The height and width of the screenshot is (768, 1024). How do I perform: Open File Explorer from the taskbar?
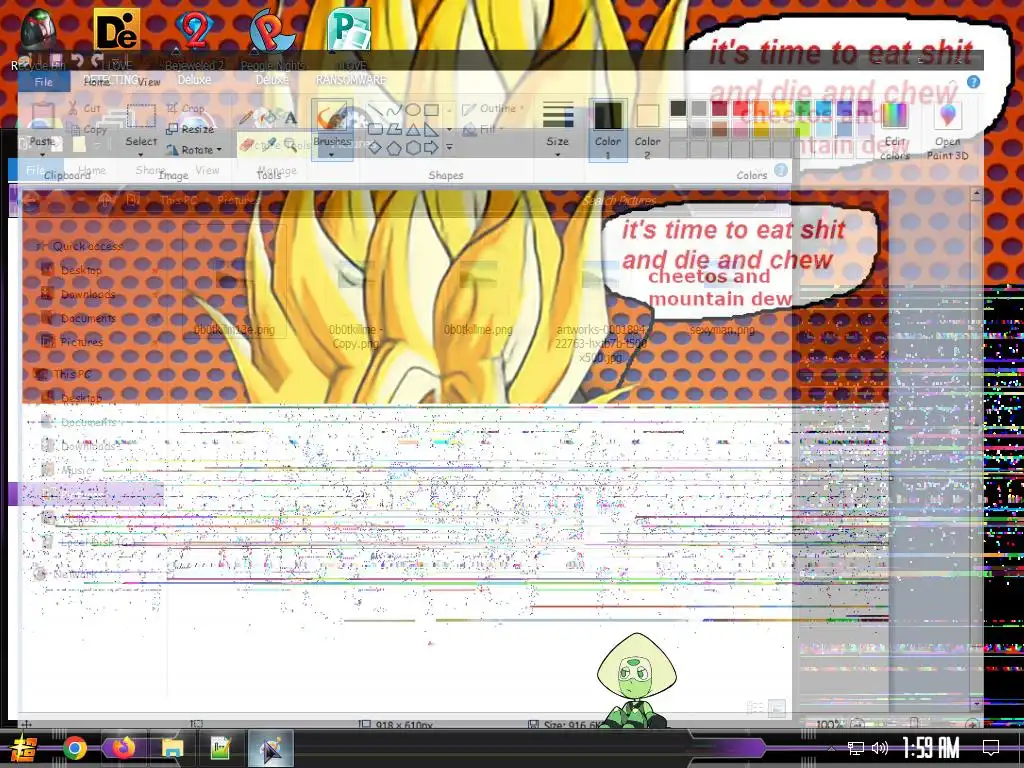tap(172, 748)
